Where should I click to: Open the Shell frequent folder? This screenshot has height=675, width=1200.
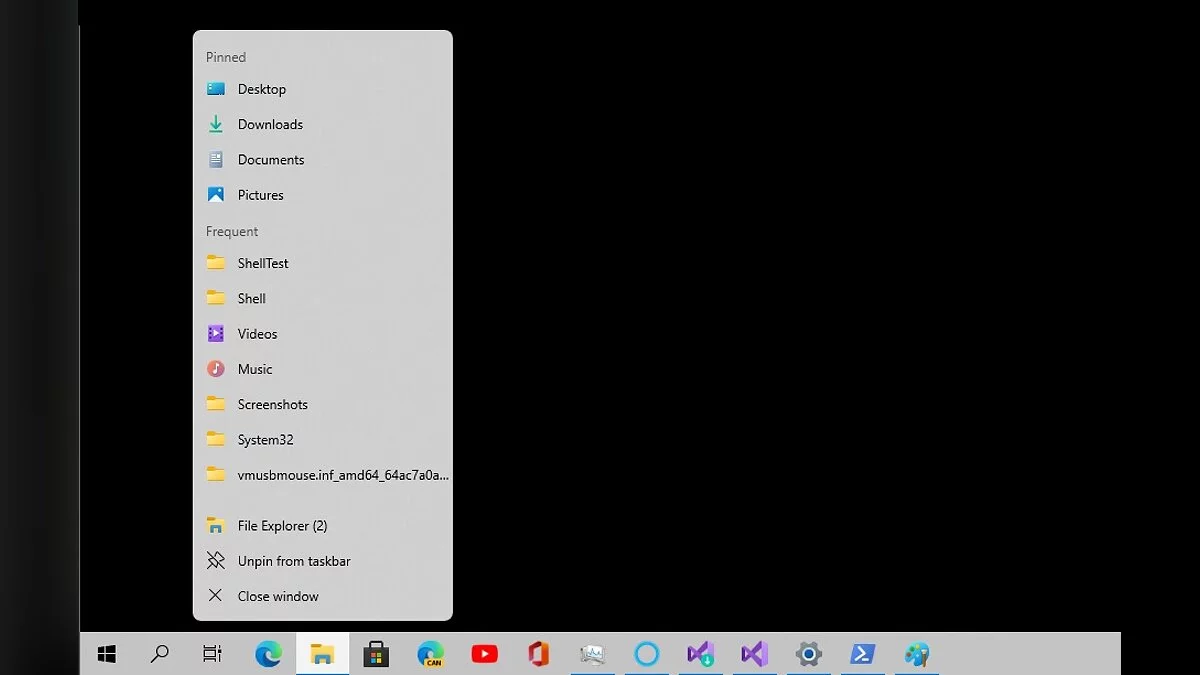(323, 298)
